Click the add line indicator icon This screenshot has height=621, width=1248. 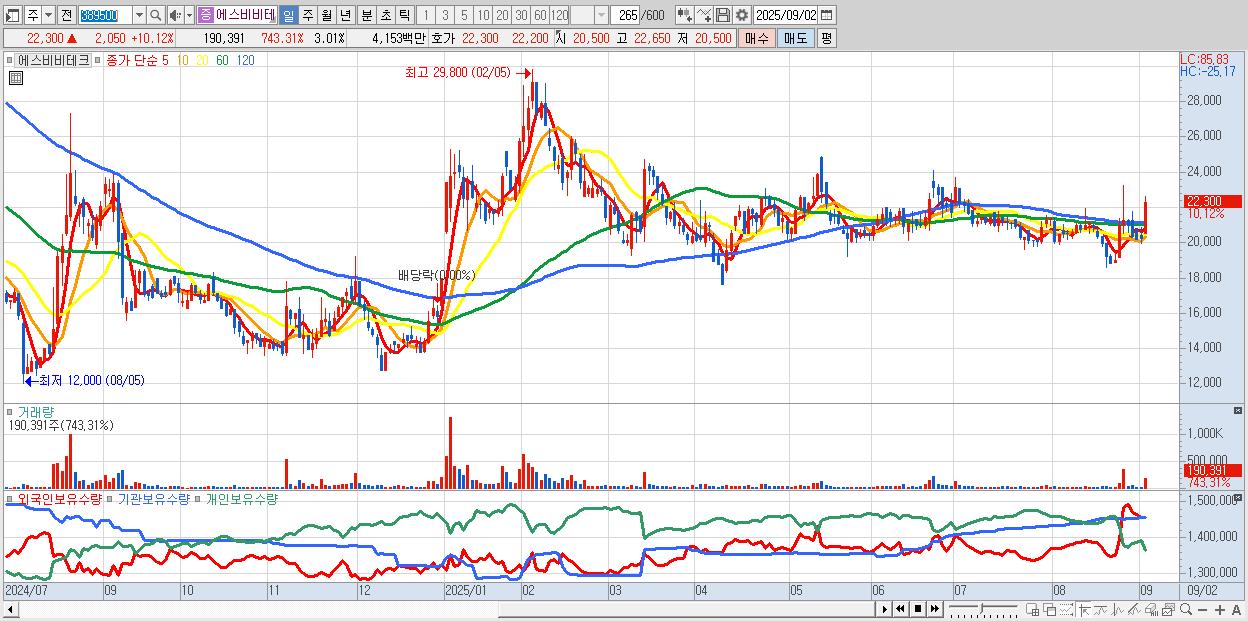coord(704,15)
